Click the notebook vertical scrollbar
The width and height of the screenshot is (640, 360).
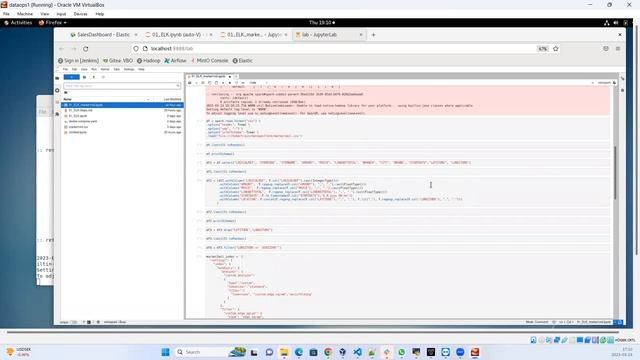[x=615, y=173]
